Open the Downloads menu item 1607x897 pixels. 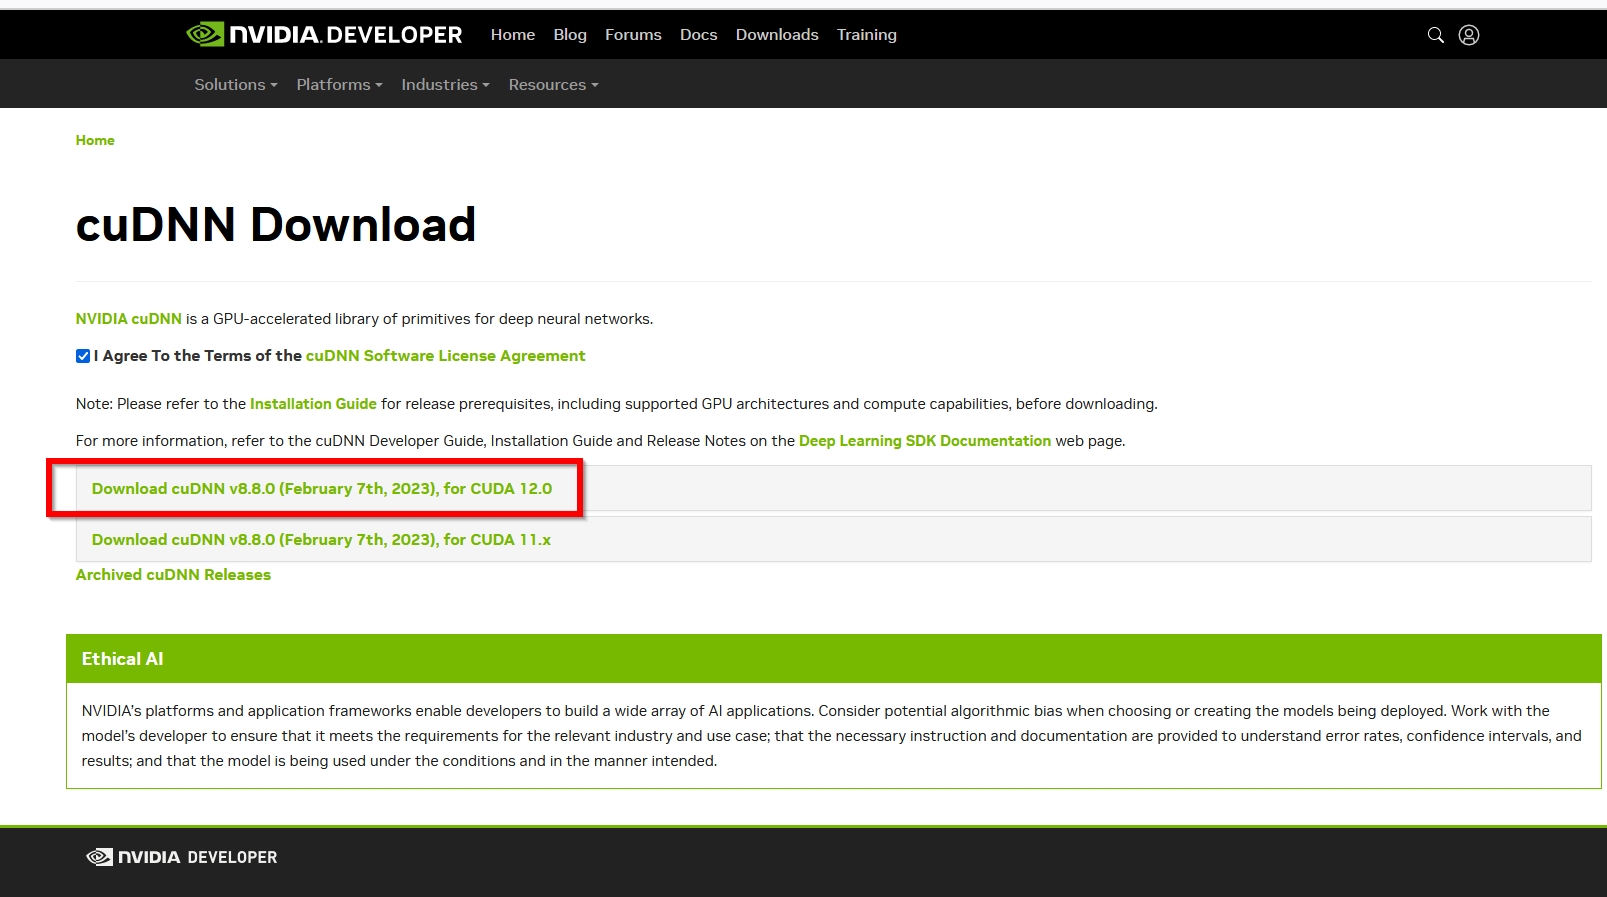777,35
